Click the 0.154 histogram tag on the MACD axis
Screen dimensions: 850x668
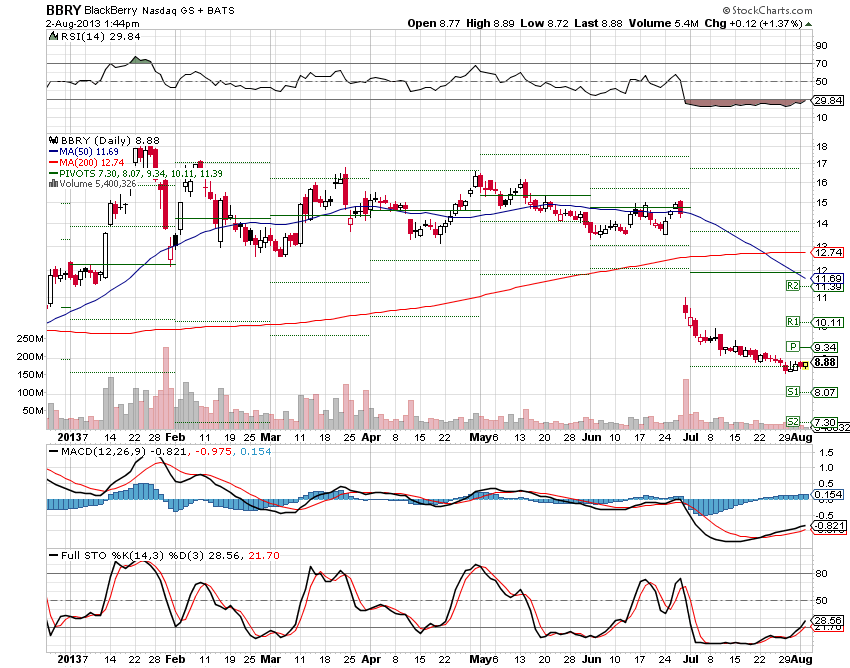coord(828,494)
